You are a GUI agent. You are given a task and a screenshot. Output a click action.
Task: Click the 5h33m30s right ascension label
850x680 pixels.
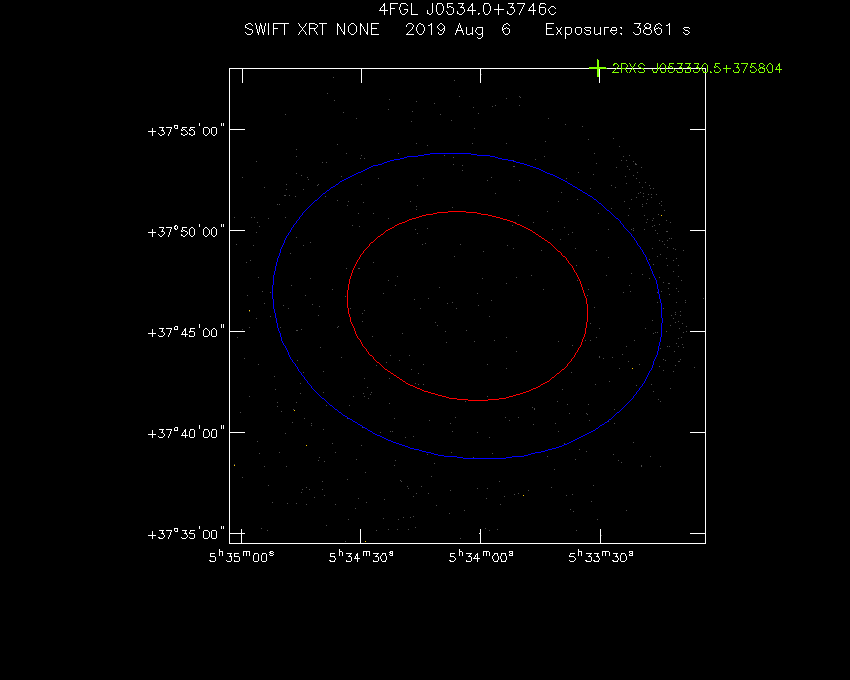point(601,557)
